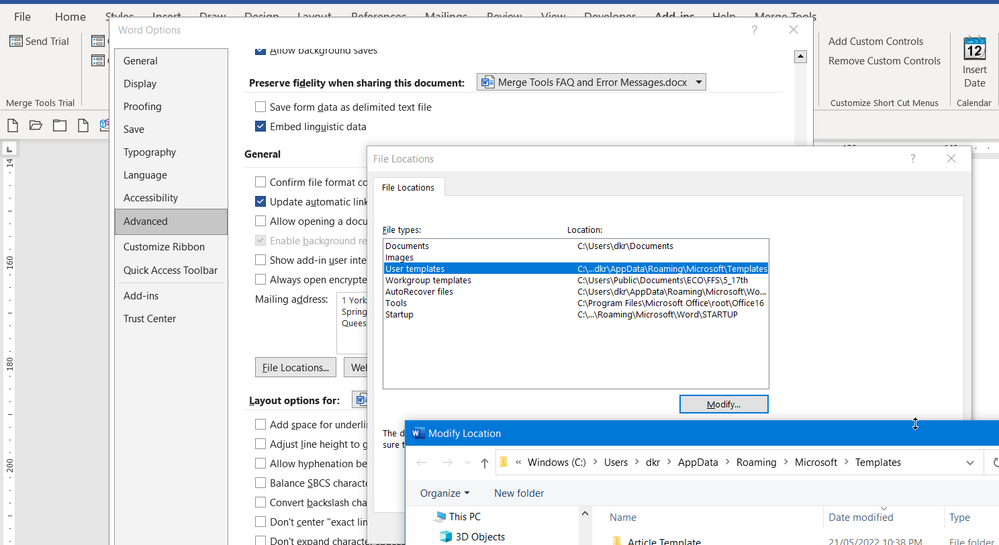
Task: Uncheck Update automatic links checkbox
Action: tap(260, 201)
